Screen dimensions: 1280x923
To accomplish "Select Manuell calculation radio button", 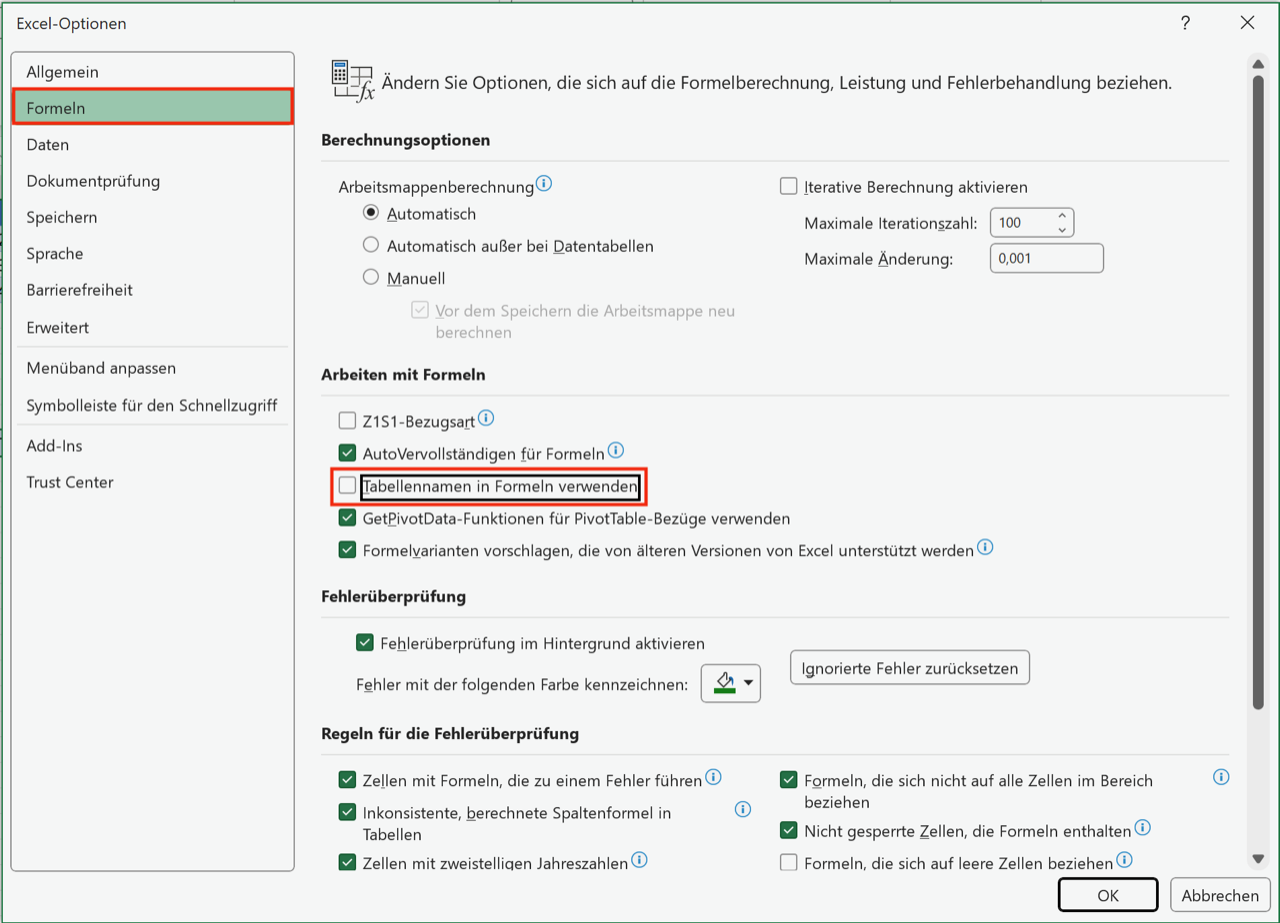I will coord(371,278).
